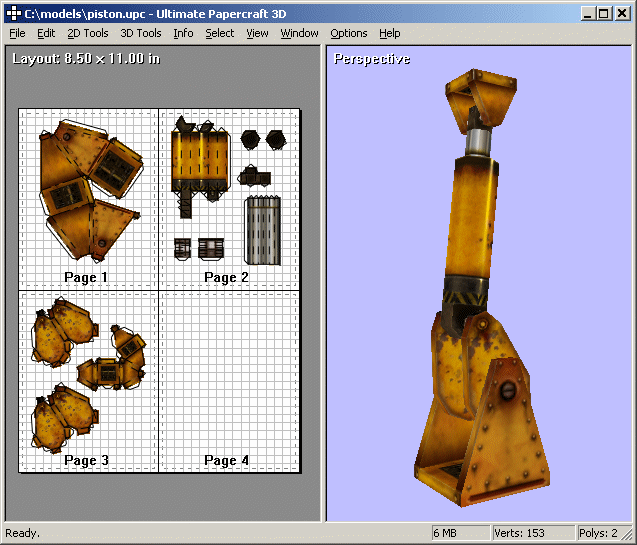The width and height of the screenshot is (637, 545).
Task: Open the Window menu
Action: pos(299,33)
